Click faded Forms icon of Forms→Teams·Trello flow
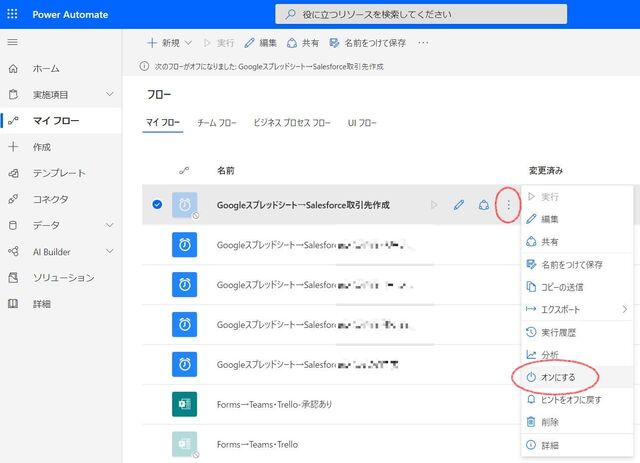Screen dimensions: 640x463 (x=184, y=444)
